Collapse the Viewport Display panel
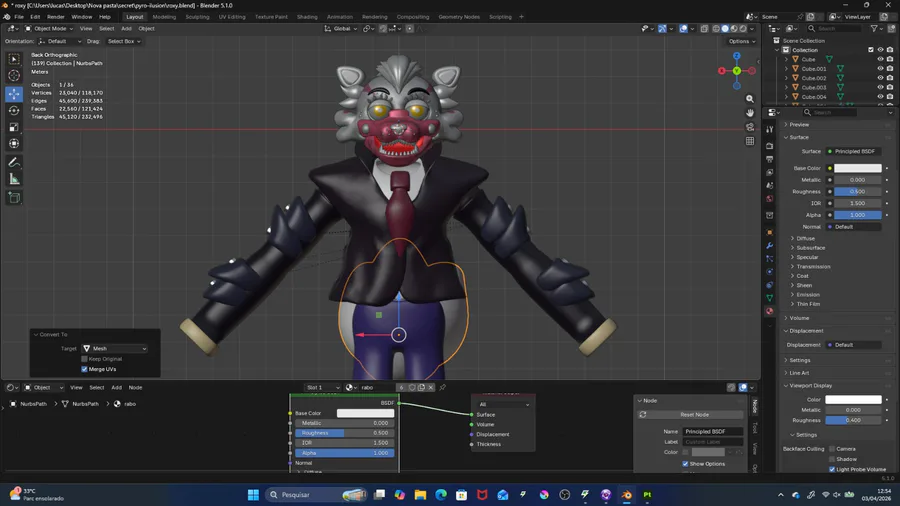Image resolution: width=900 pixels, height=506 pixels. [810, 386]
